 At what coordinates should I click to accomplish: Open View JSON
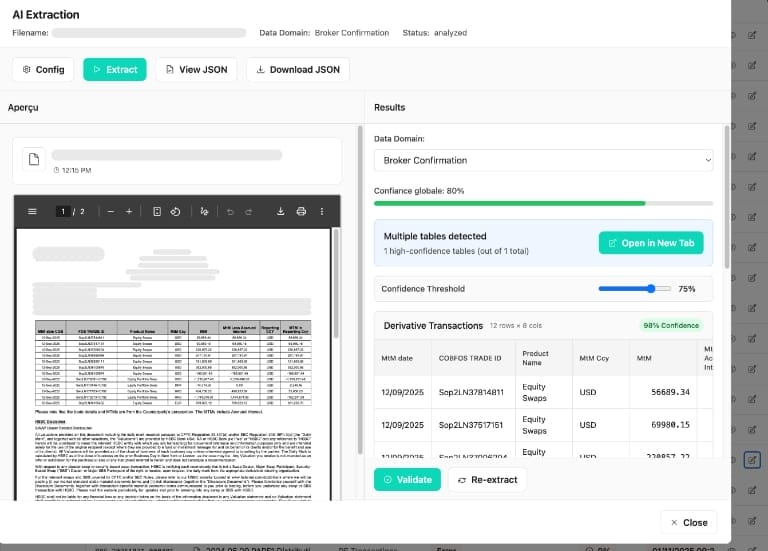(196, 70)
